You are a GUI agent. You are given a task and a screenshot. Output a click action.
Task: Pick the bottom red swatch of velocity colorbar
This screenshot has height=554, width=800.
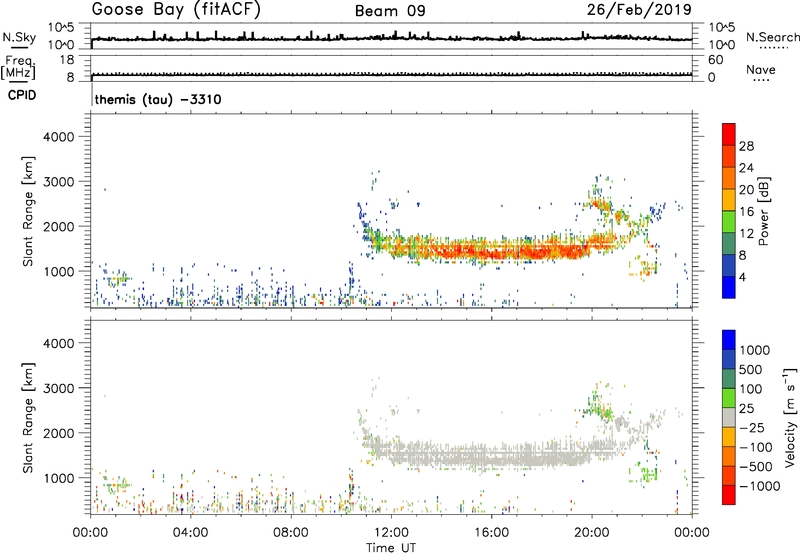(x=729, y=495)
